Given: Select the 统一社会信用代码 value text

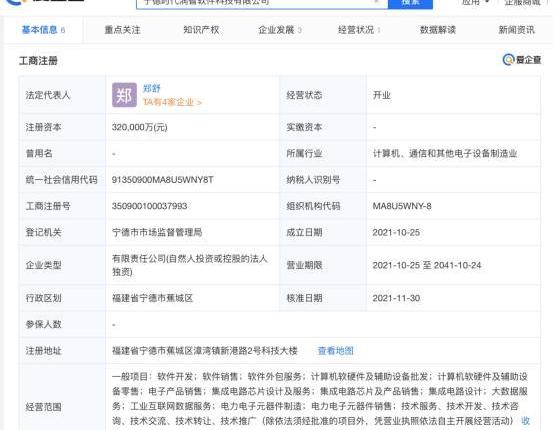Looking at the screenshot, I should (x=163, y=180).
